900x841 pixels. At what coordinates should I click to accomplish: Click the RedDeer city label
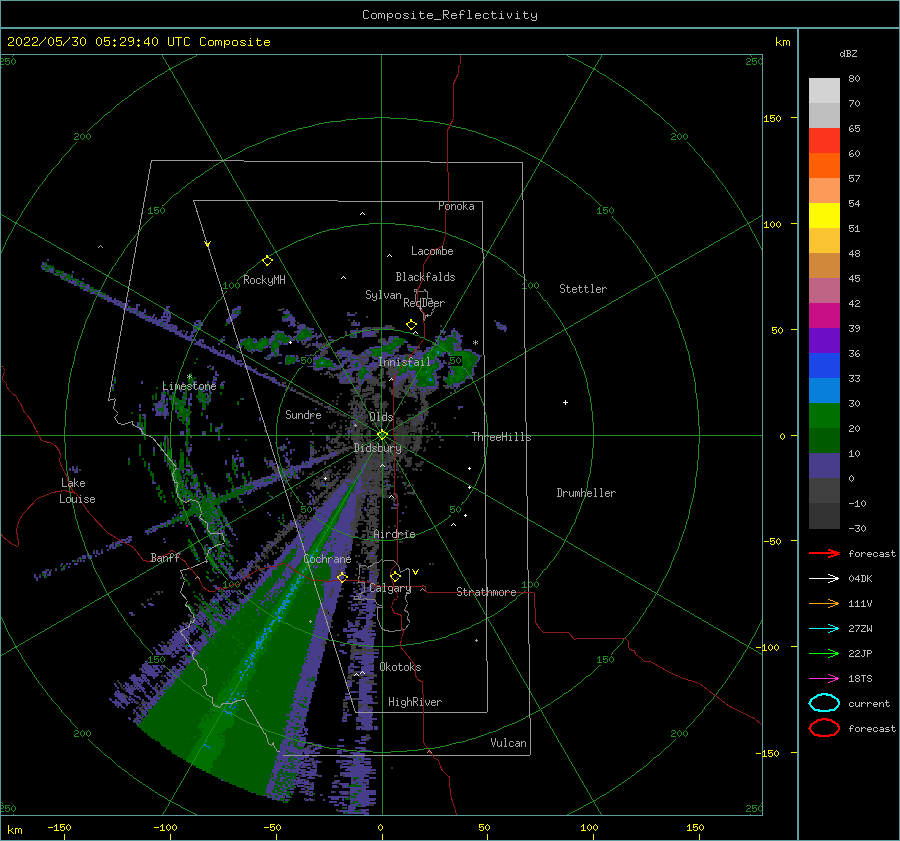[424, 303]
